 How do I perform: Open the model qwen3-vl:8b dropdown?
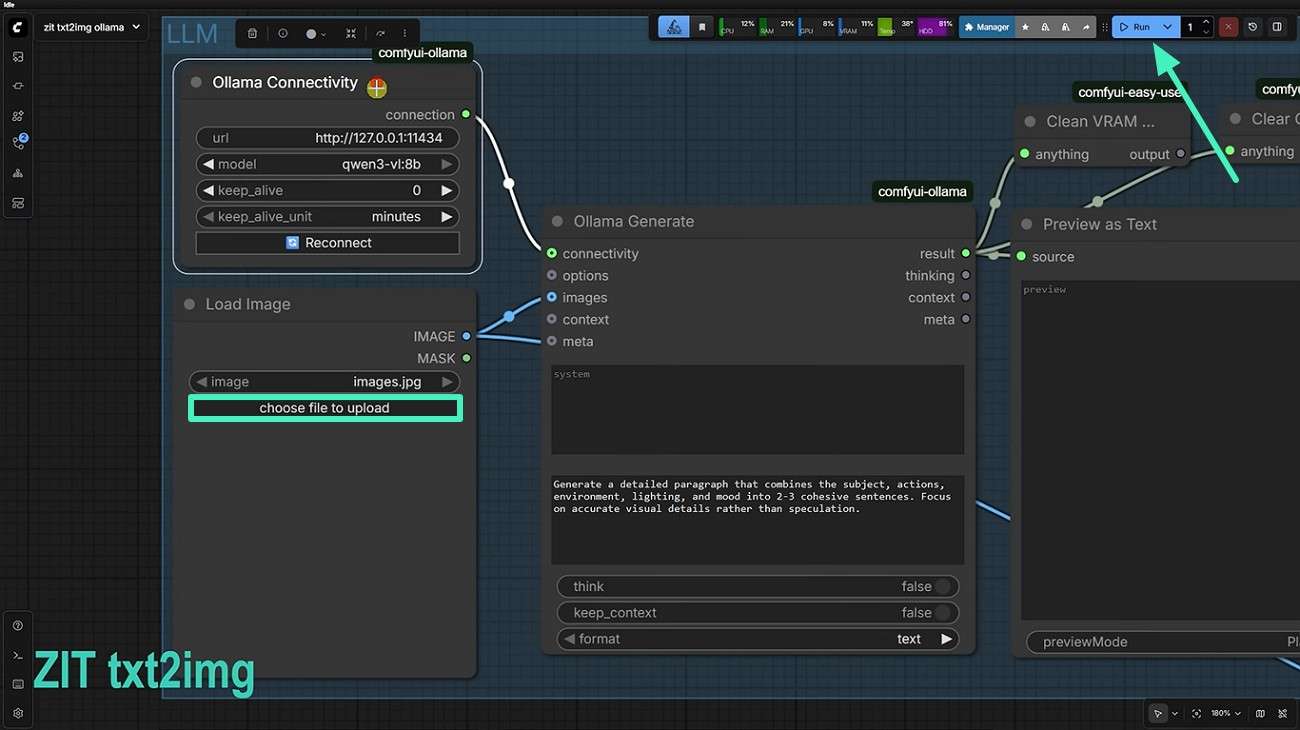(327, 164)
